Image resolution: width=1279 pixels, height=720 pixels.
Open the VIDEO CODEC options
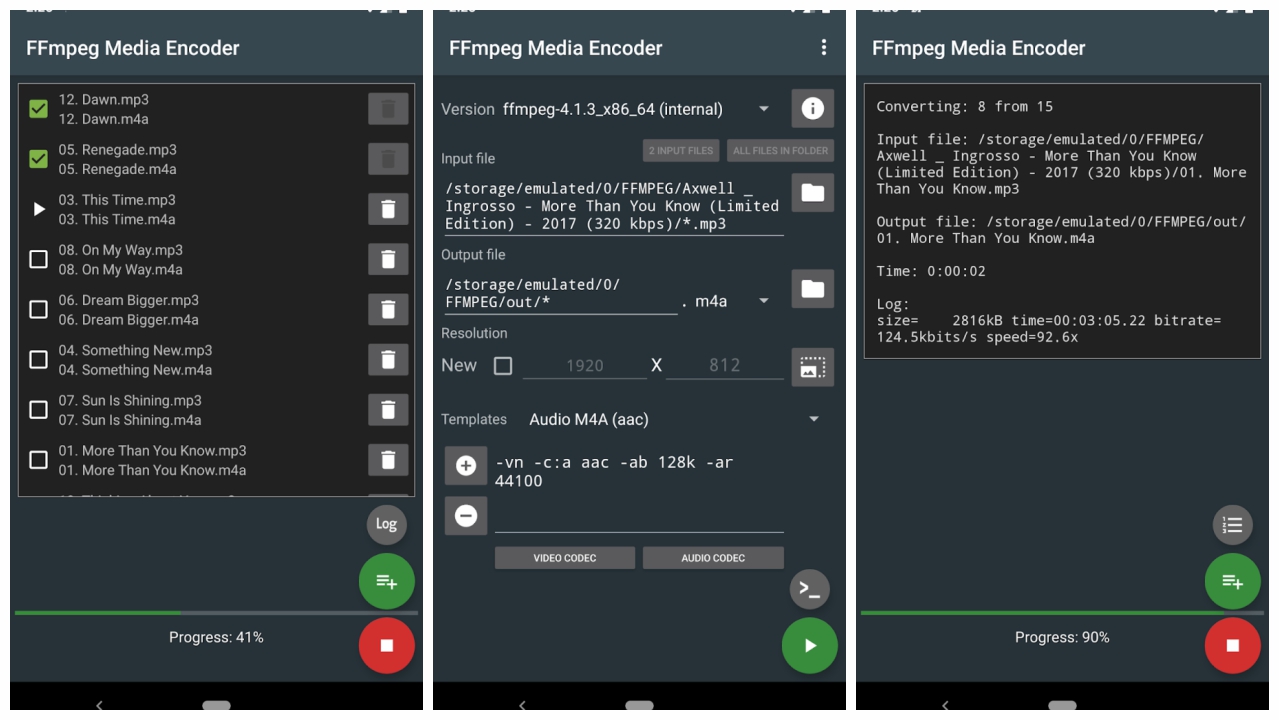pyautogui.click(x=565, y=558)
